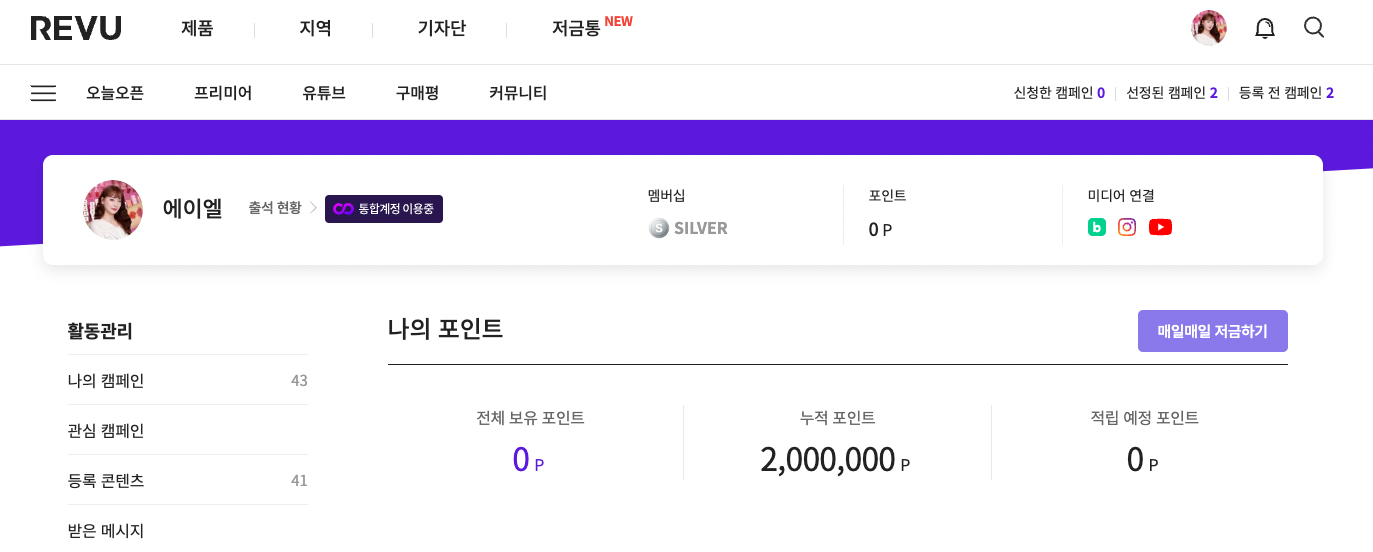The height and width of the screenshot is (552, 1373).
Task: Open 선정된 캠페인 link
Action: [1171, 93]
